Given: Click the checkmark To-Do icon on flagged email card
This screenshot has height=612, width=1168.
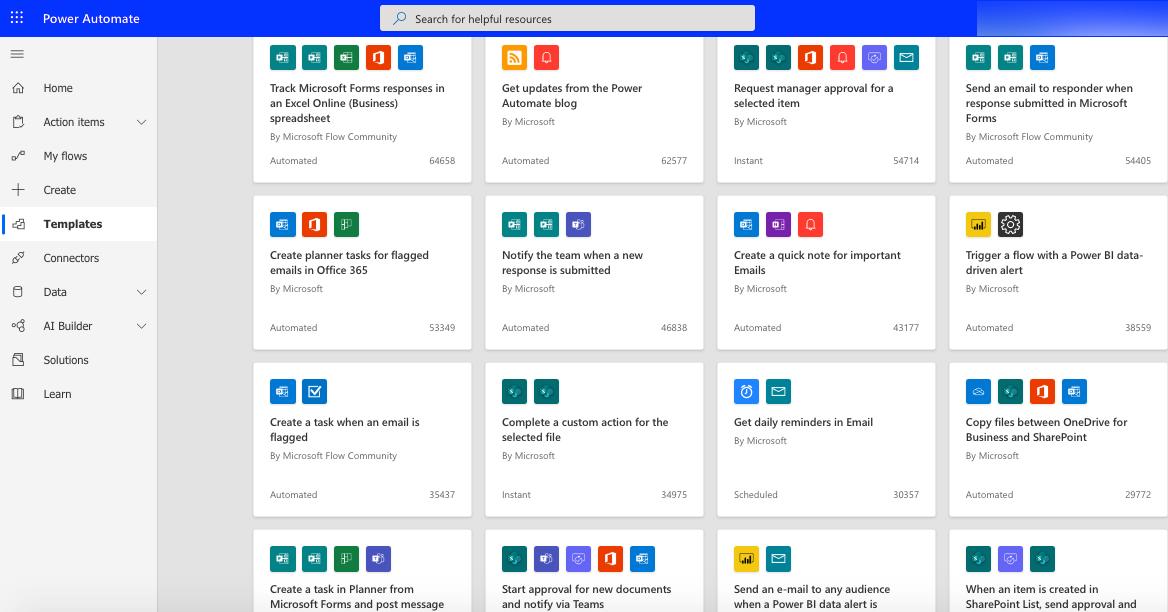Looking at the screenshot, I should click(x=314, y=392).
